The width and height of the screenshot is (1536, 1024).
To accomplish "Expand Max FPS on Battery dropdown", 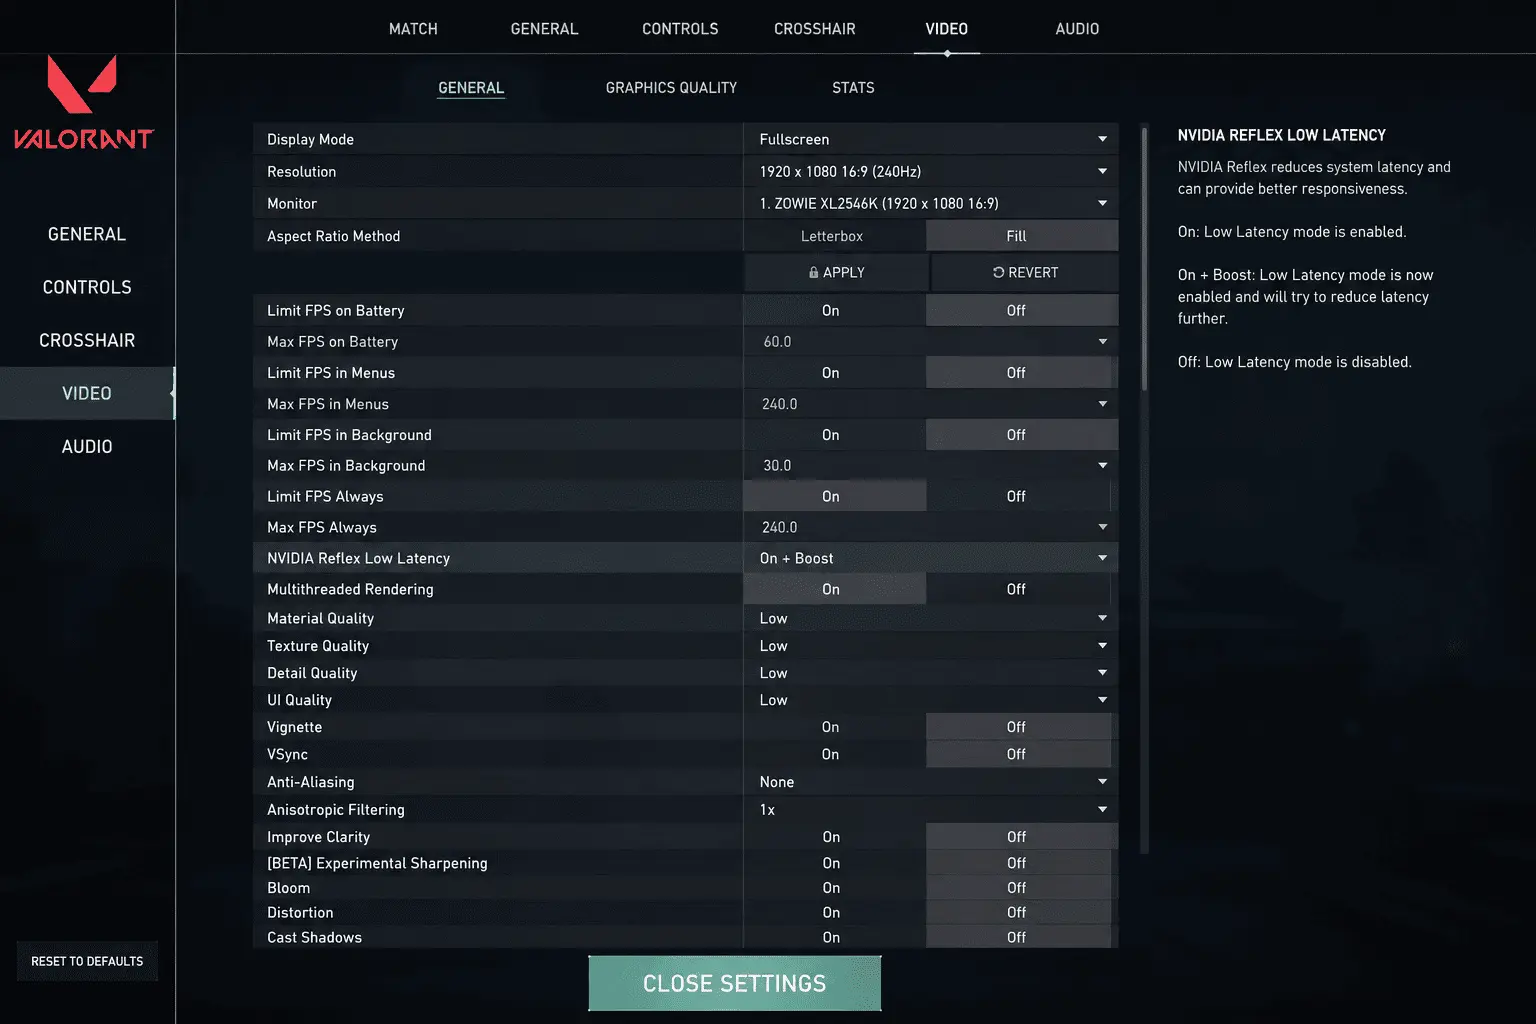I will [930, 341].
